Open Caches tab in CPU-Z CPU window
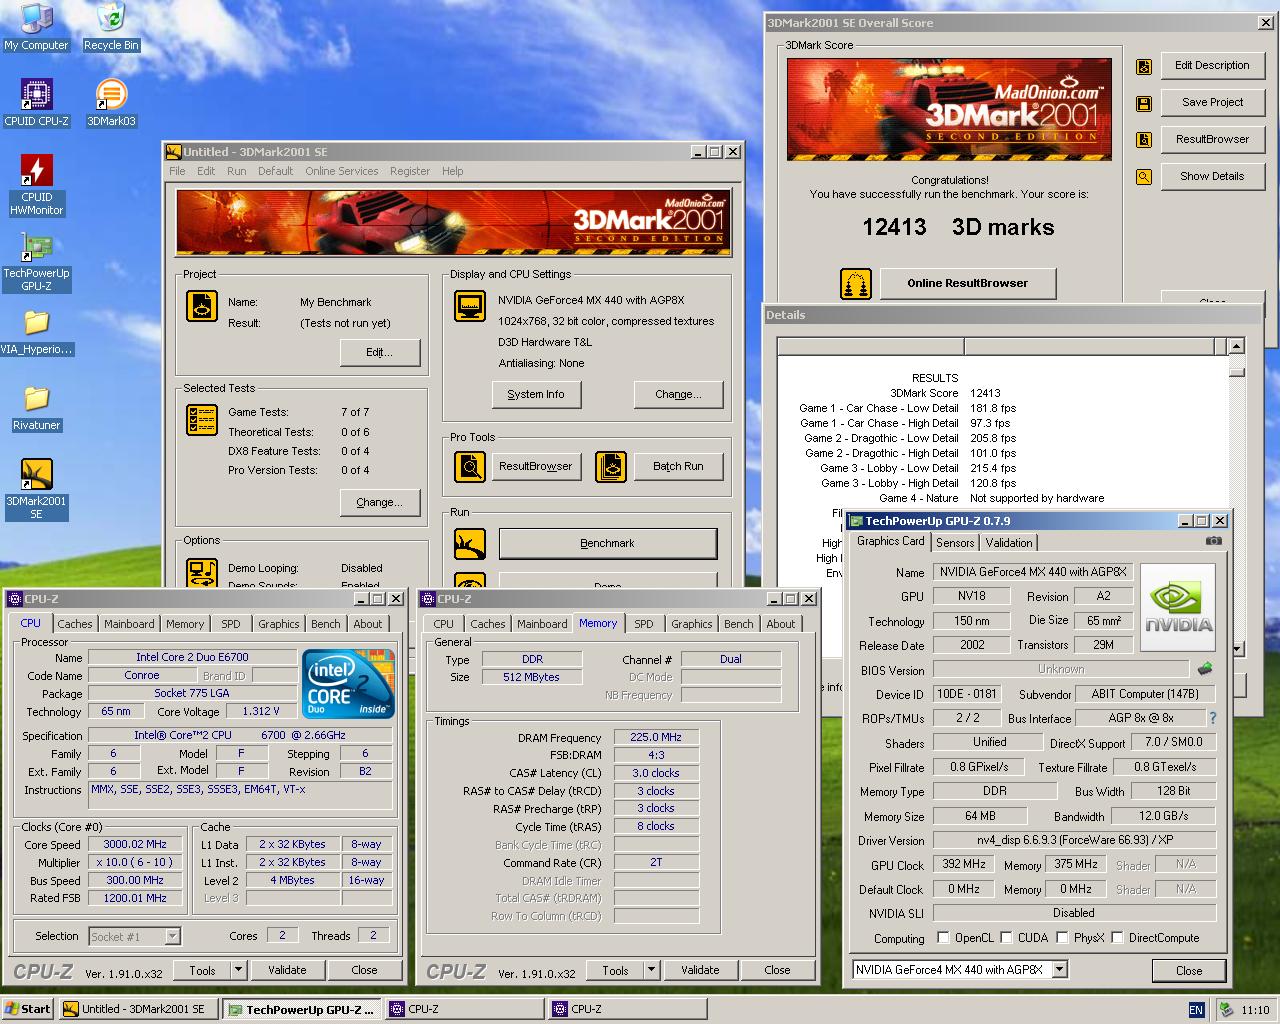This screenshot has width=1280, height=1024. 75,624
